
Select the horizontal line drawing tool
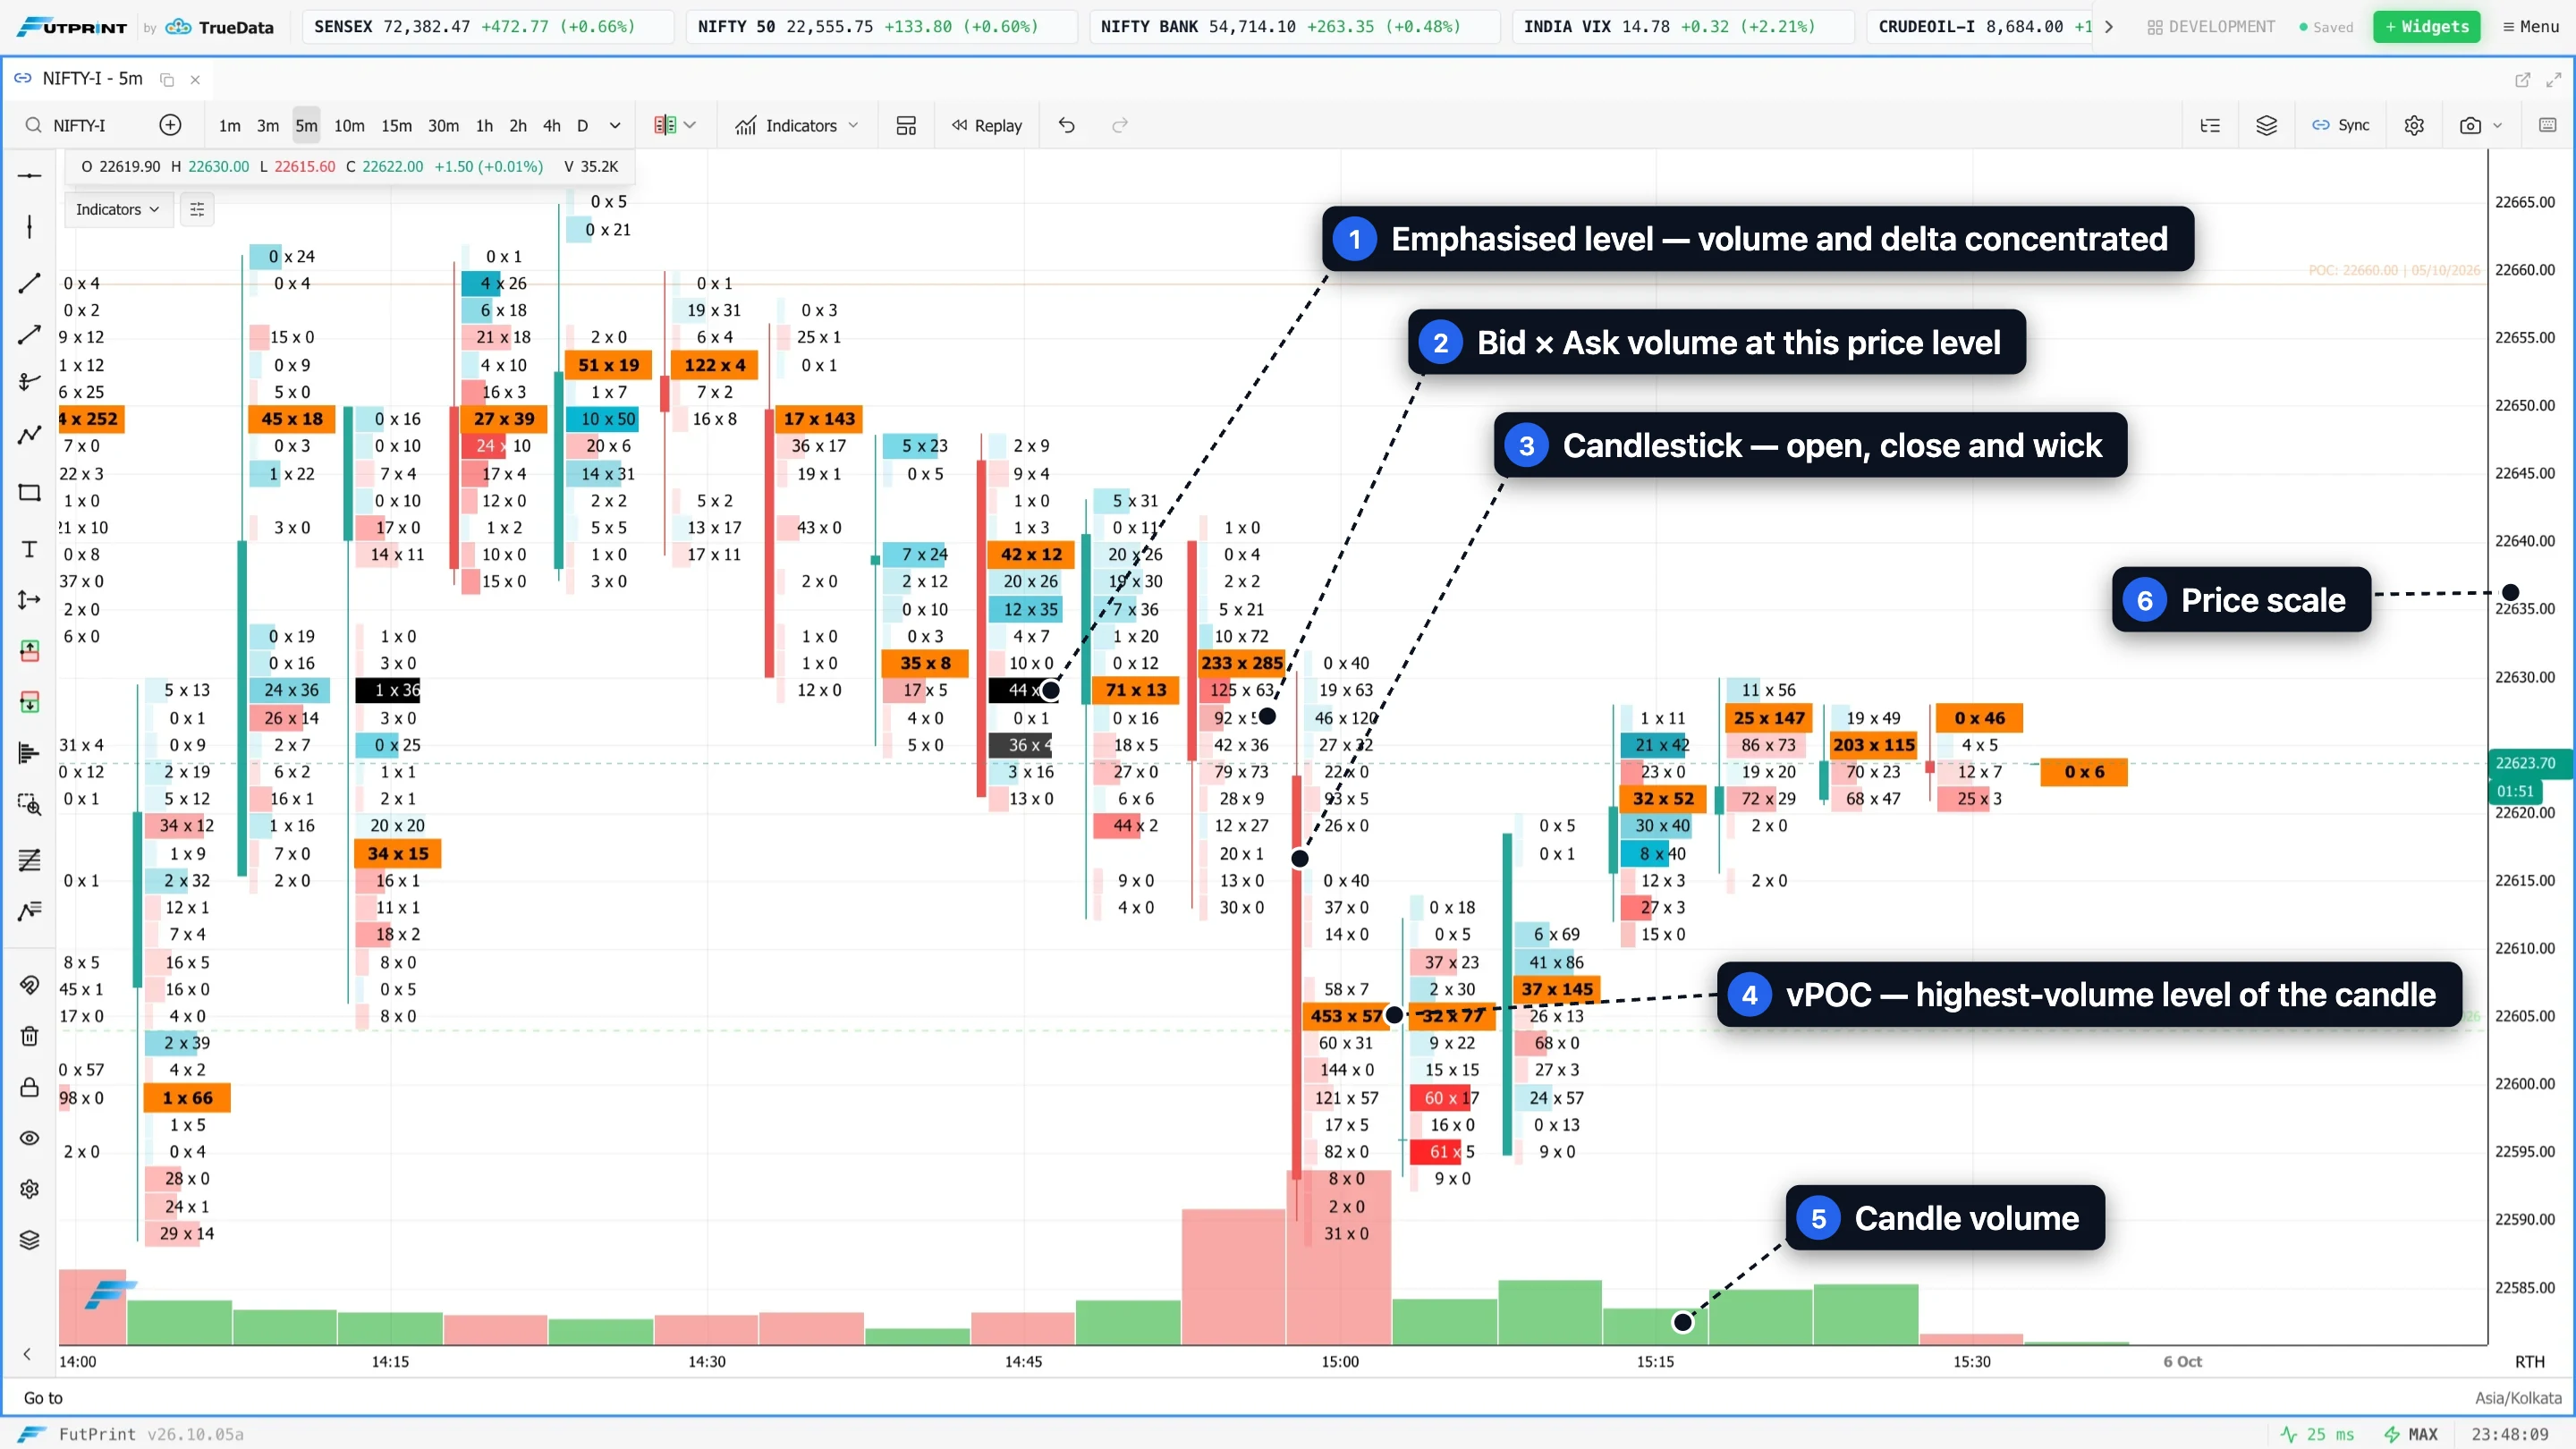pyautogui.click(x=29, y=176)
